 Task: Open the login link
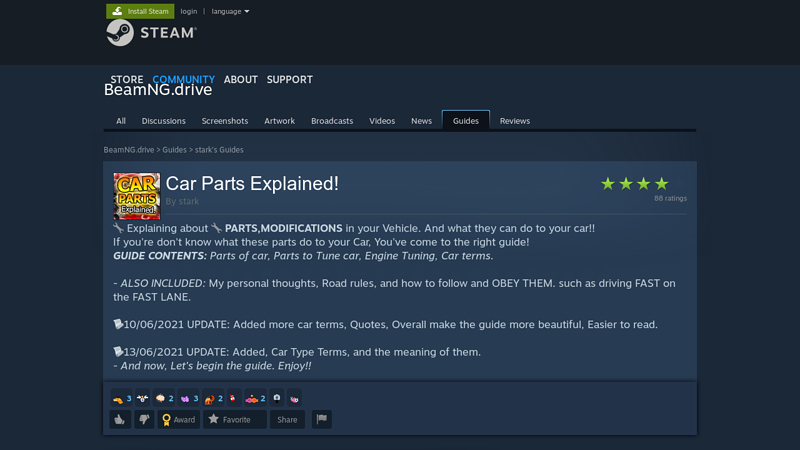189,11
